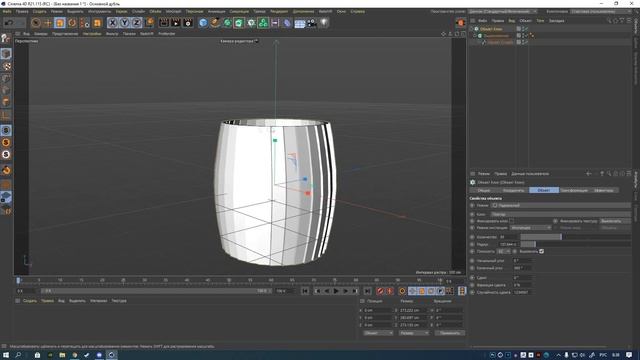Open the Клон dropdown showing Повтор
640x360 pixels.
[561, 214]
